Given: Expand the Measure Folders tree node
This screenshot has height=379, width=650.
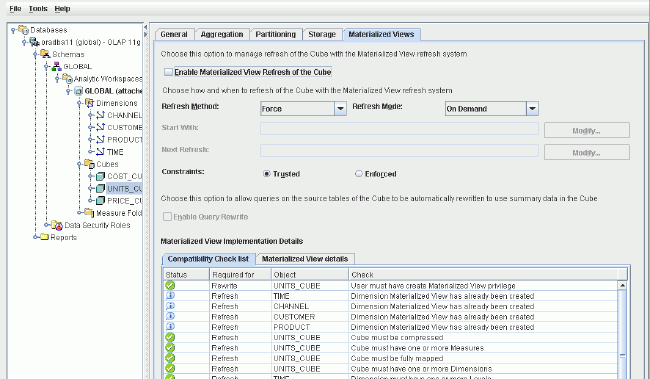Looking at the screenshot, I should [x=79, y=213].
